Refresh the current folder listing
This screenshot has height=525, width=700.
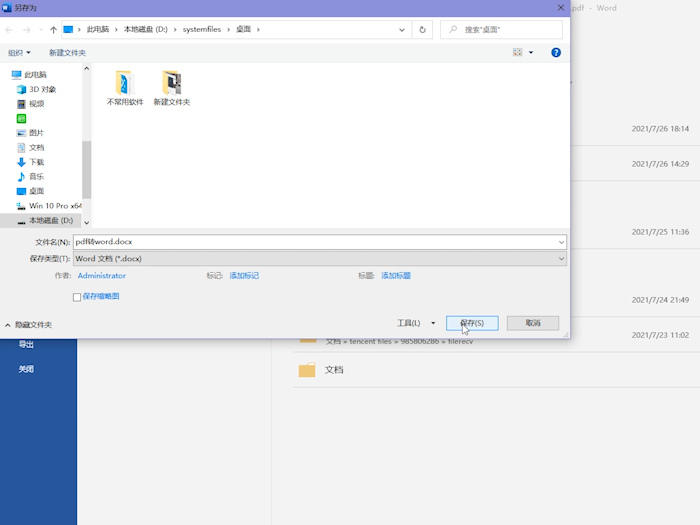coord(423,30)
